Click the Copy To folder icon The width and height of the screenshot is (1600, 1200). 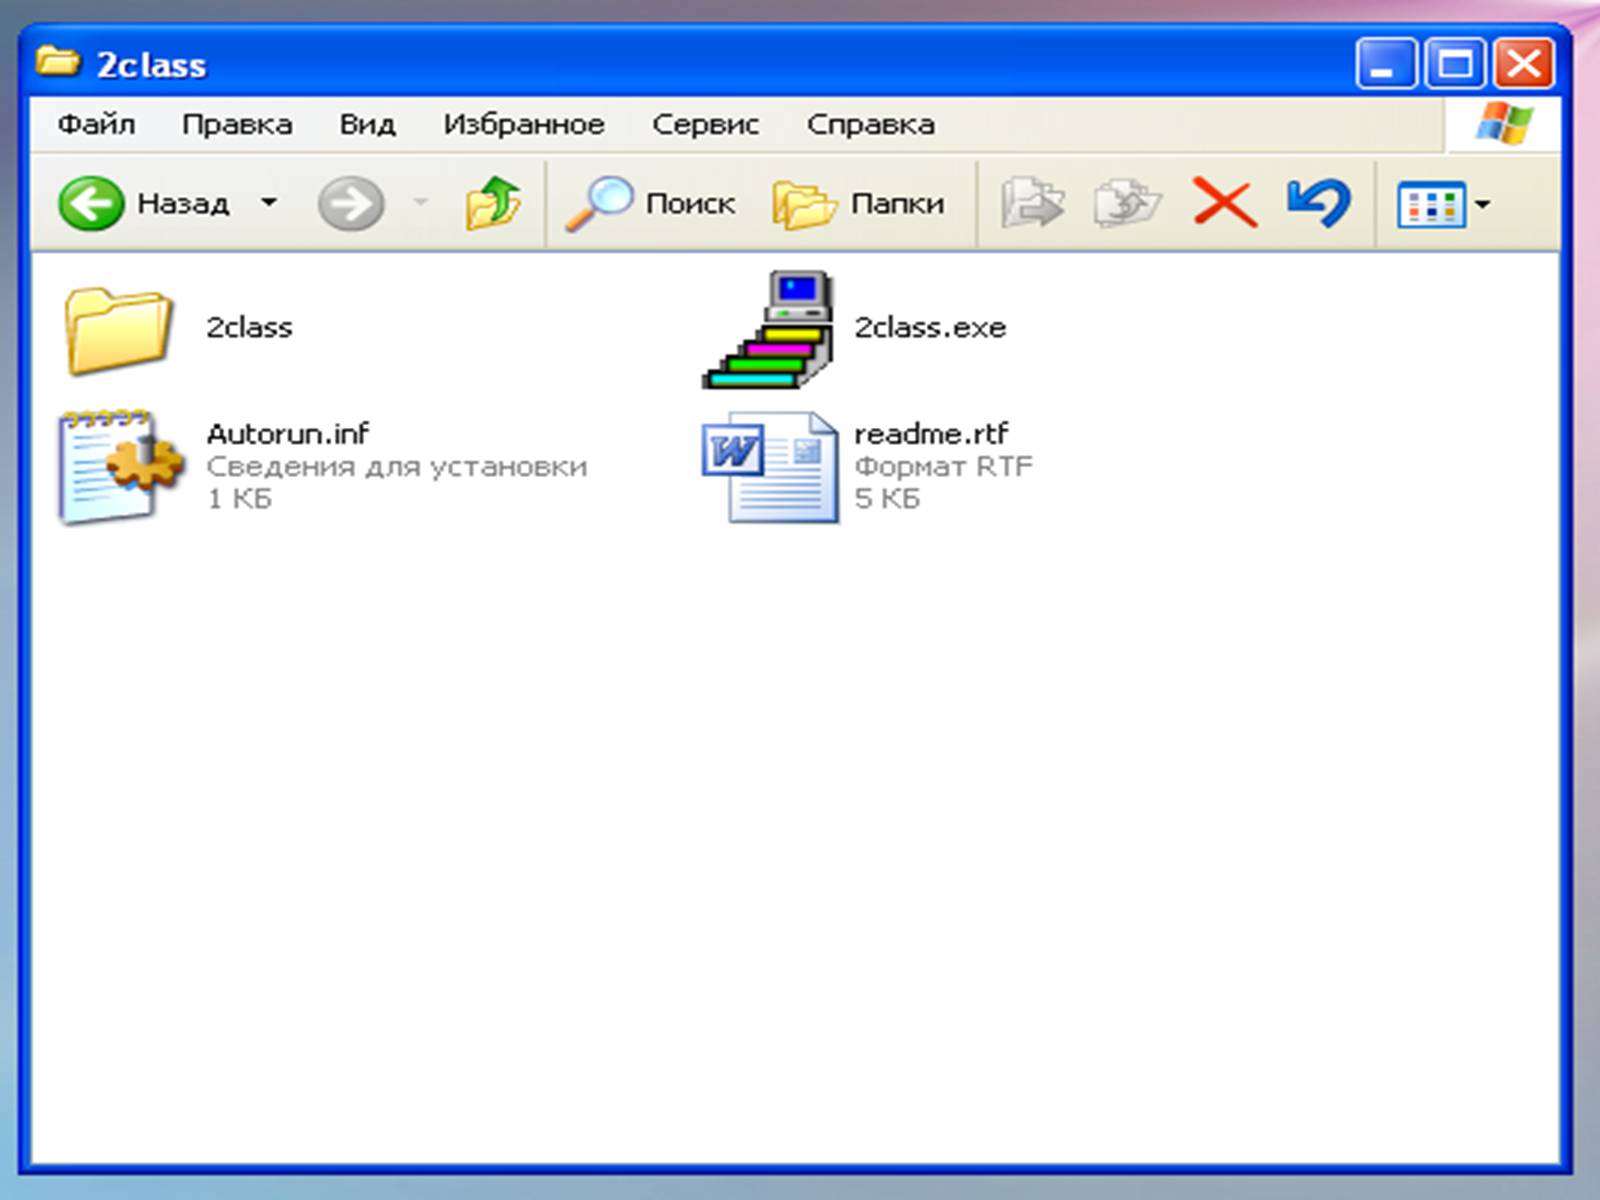[1127, 203]
